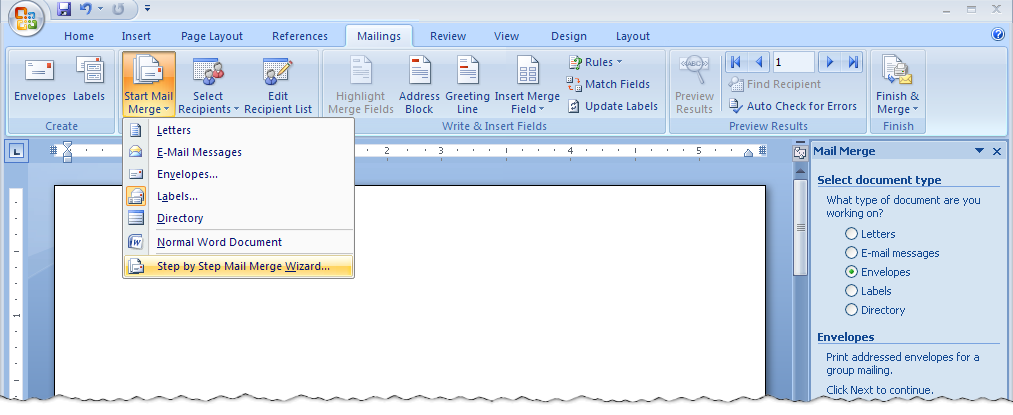Switch to the Home tab
1013x415 pixels.
79,36
